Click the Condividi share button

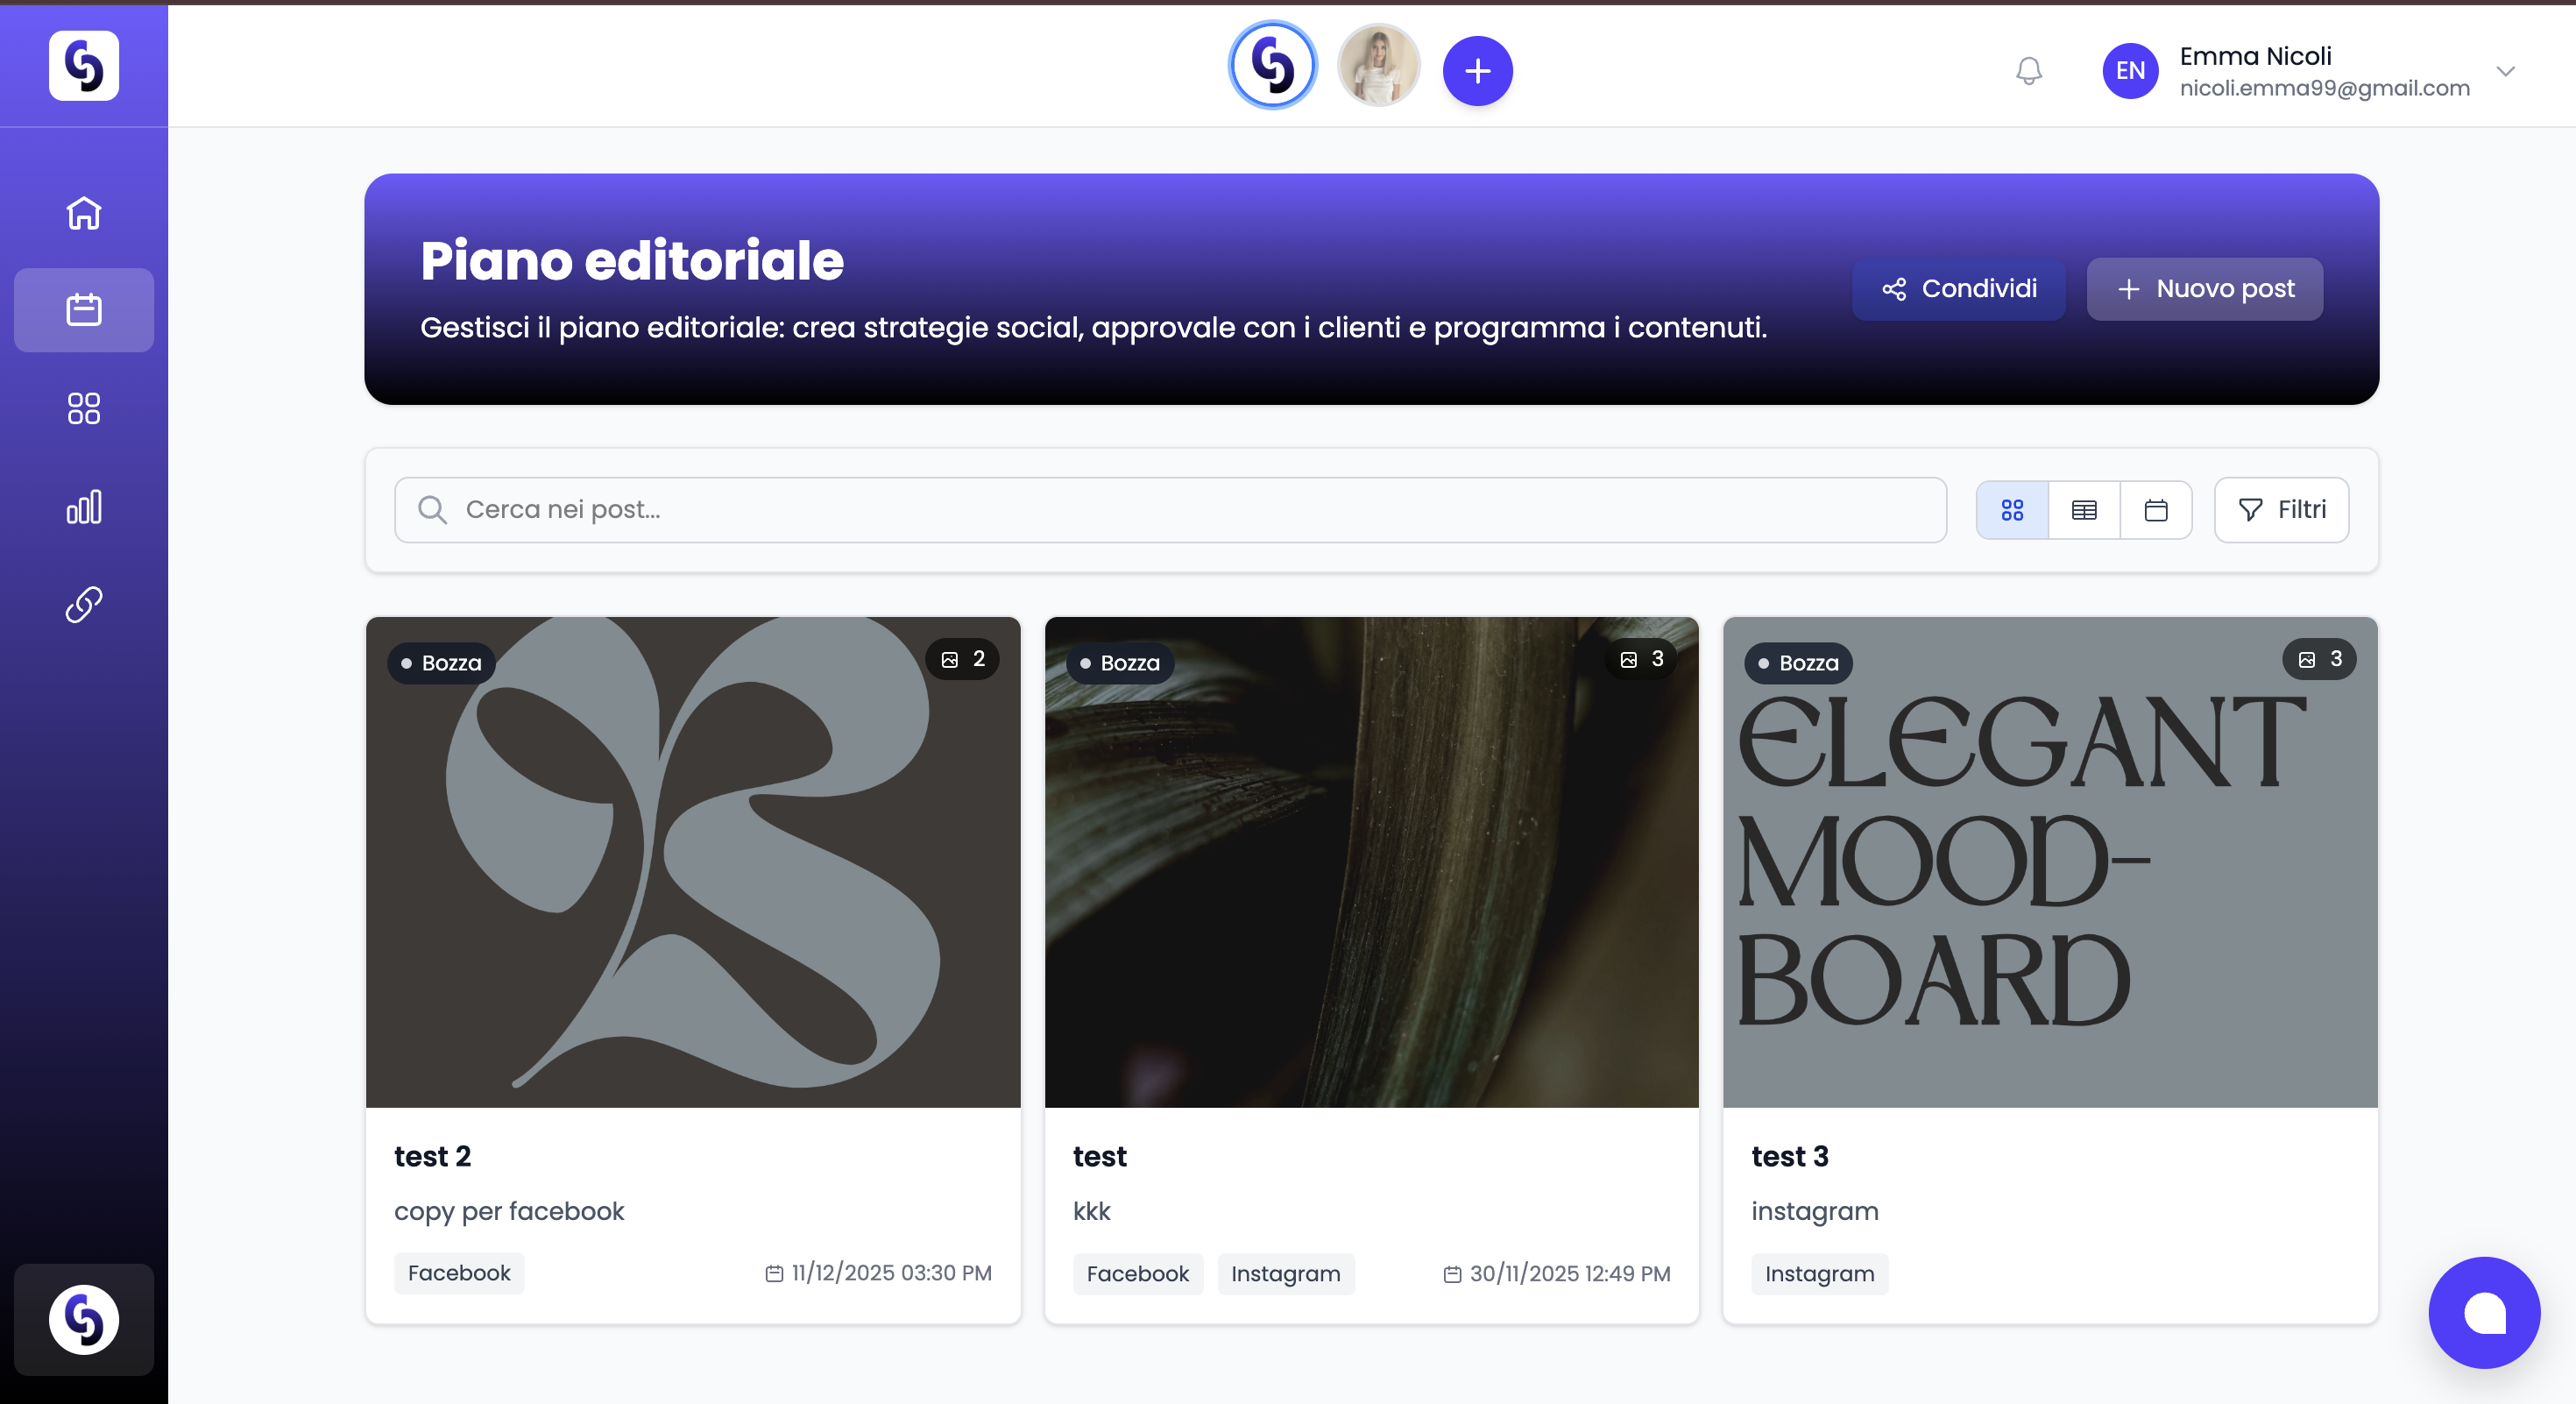coord(1958,289)
